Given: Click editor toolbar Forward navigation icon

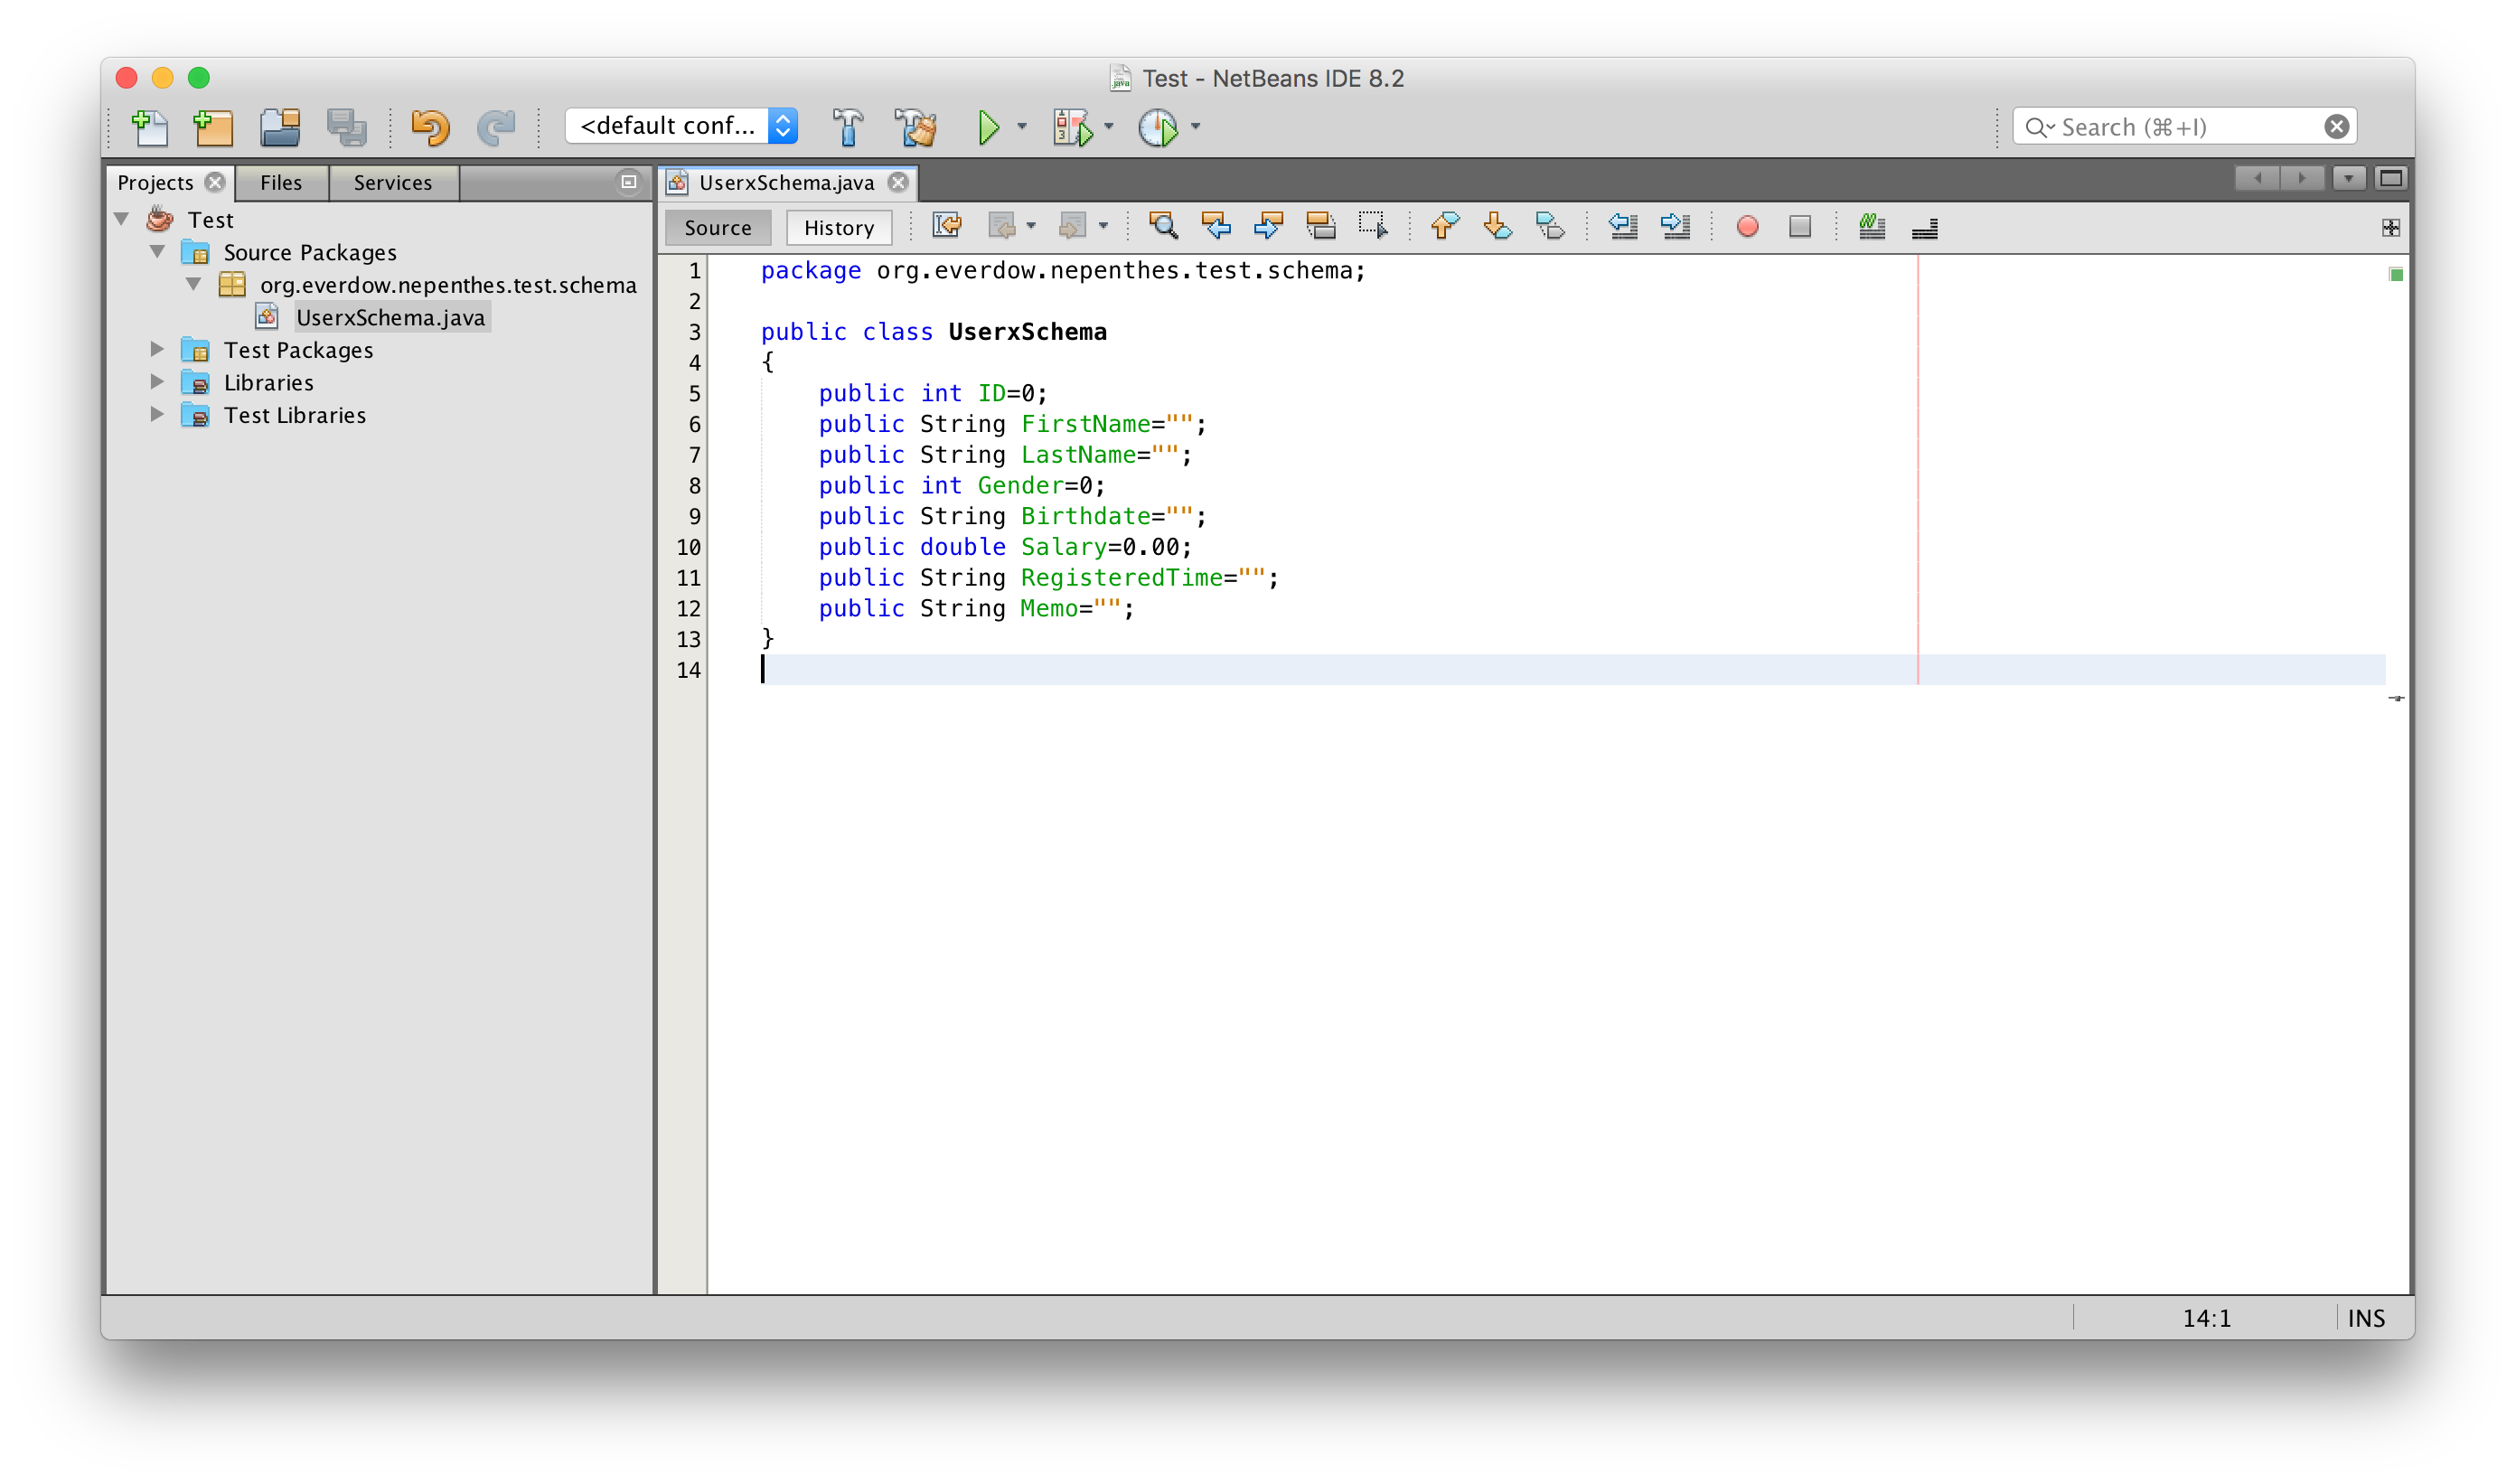Looking at the screenshot, I should click(1072, 227).
